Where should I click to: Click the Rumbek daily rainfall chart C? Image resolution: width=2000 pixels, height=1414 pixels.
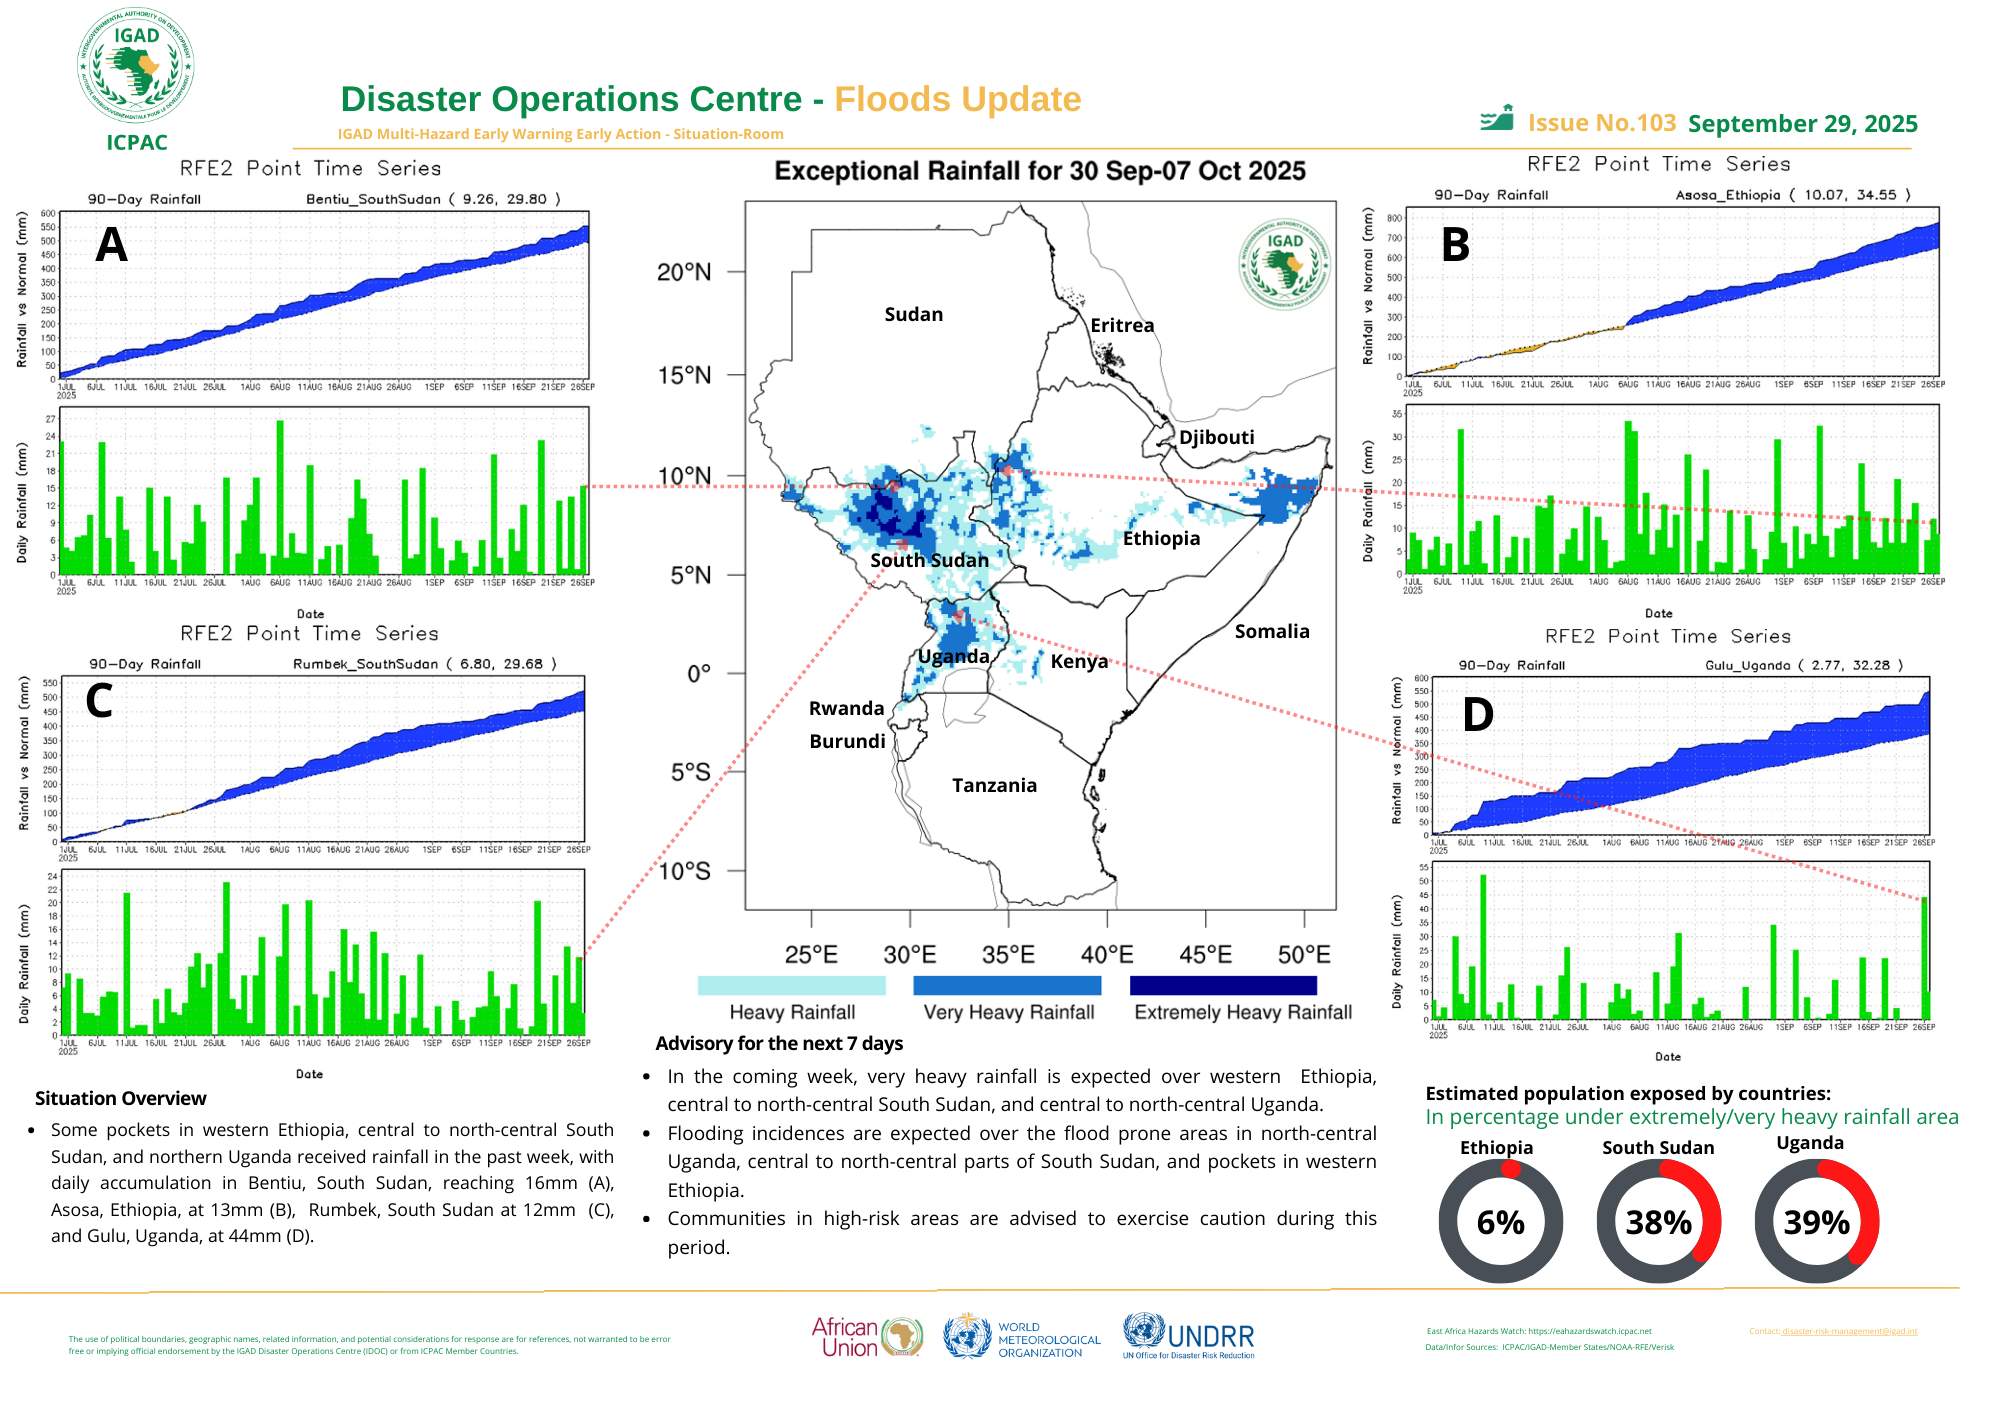[324, 952]
